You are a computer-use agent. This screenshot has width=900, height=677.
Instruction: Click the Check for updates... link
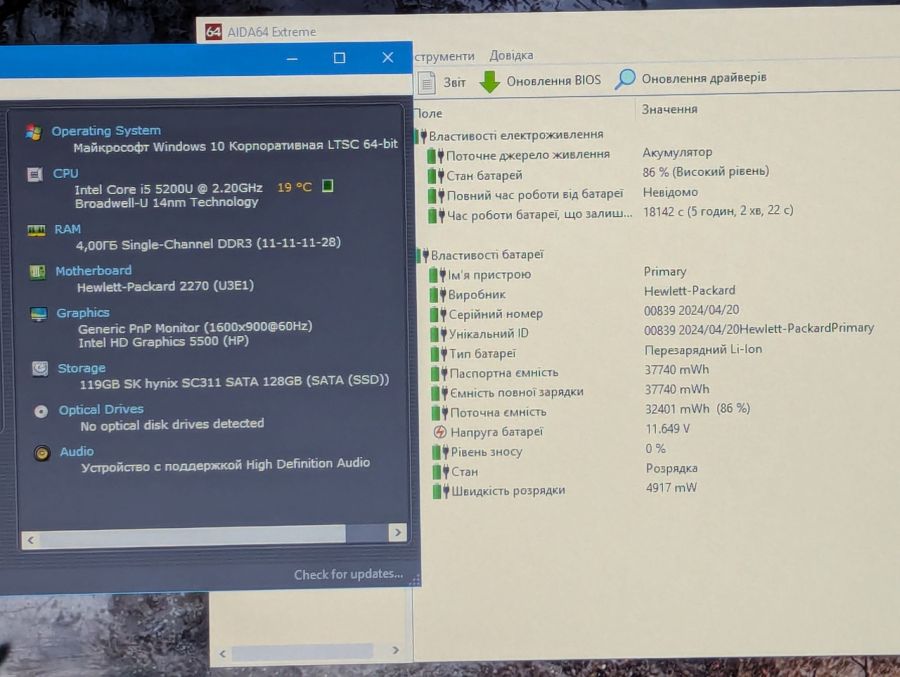click(348, 574)
